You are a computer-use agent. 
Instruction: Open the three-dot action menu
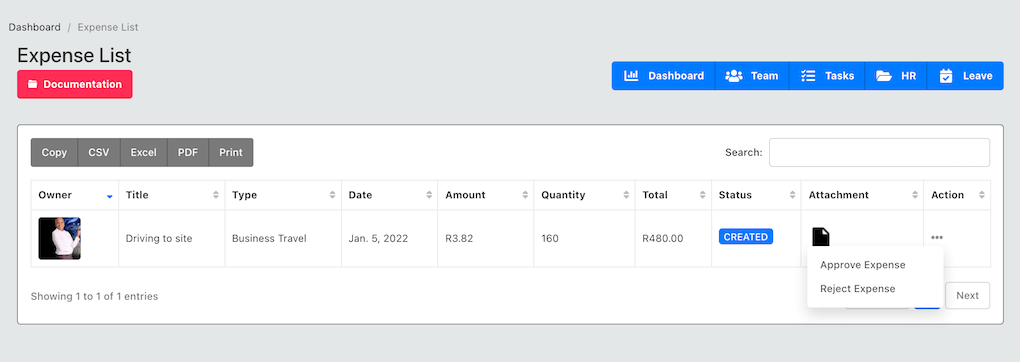(937, 238)
